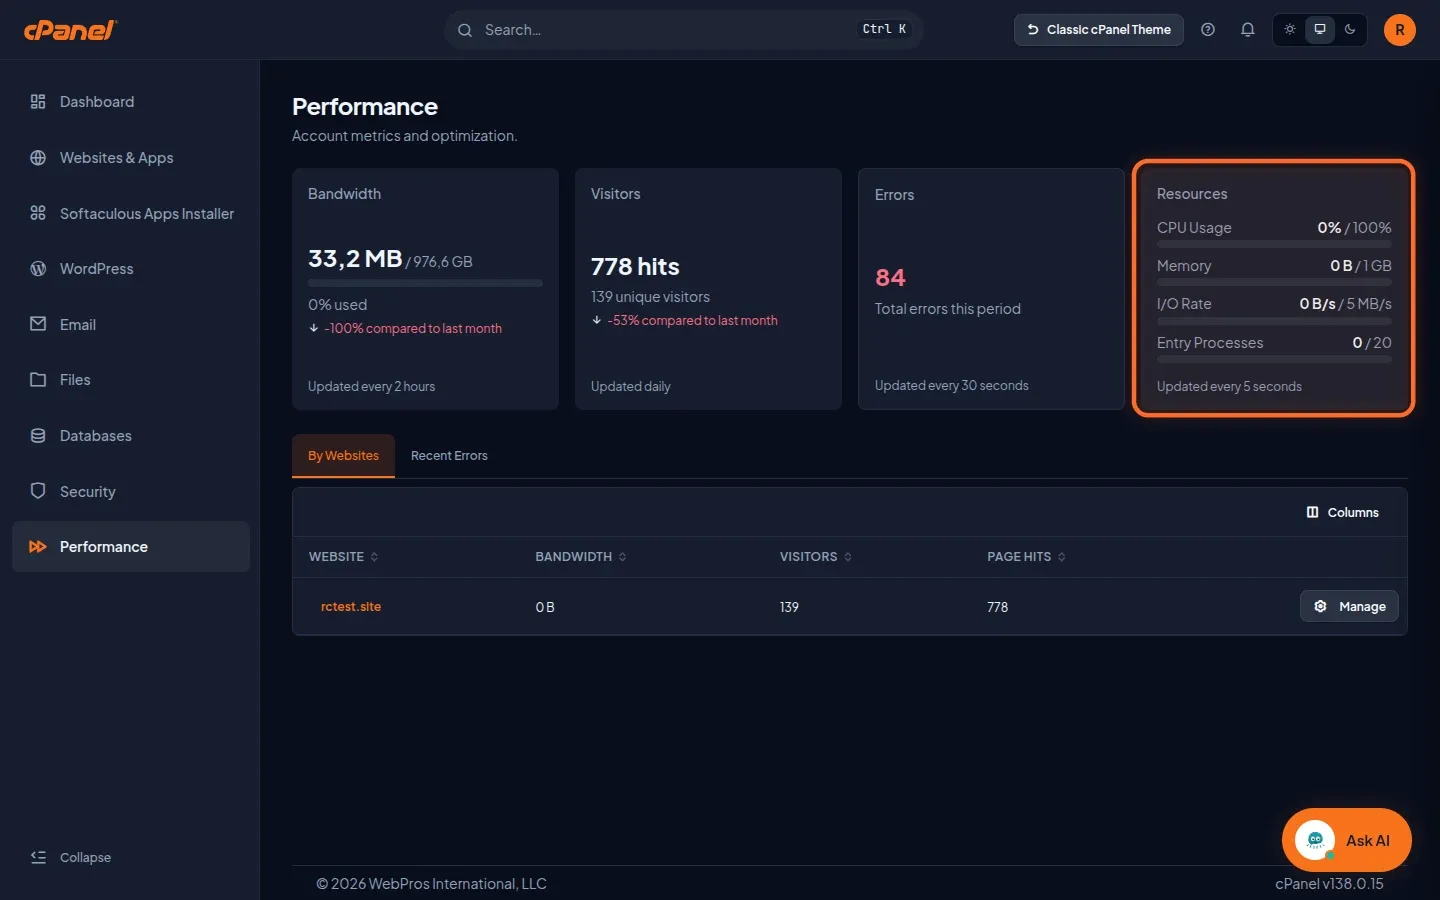Switch to dark mode moon icon
Screen dimensions: 1440x900
click(x=1350, y=30)
